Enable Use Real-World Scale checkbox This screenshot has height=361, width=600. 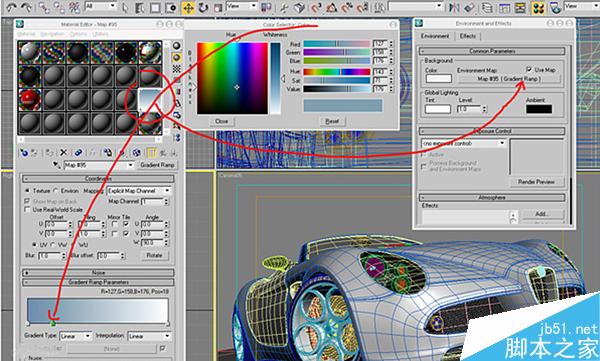27,209
